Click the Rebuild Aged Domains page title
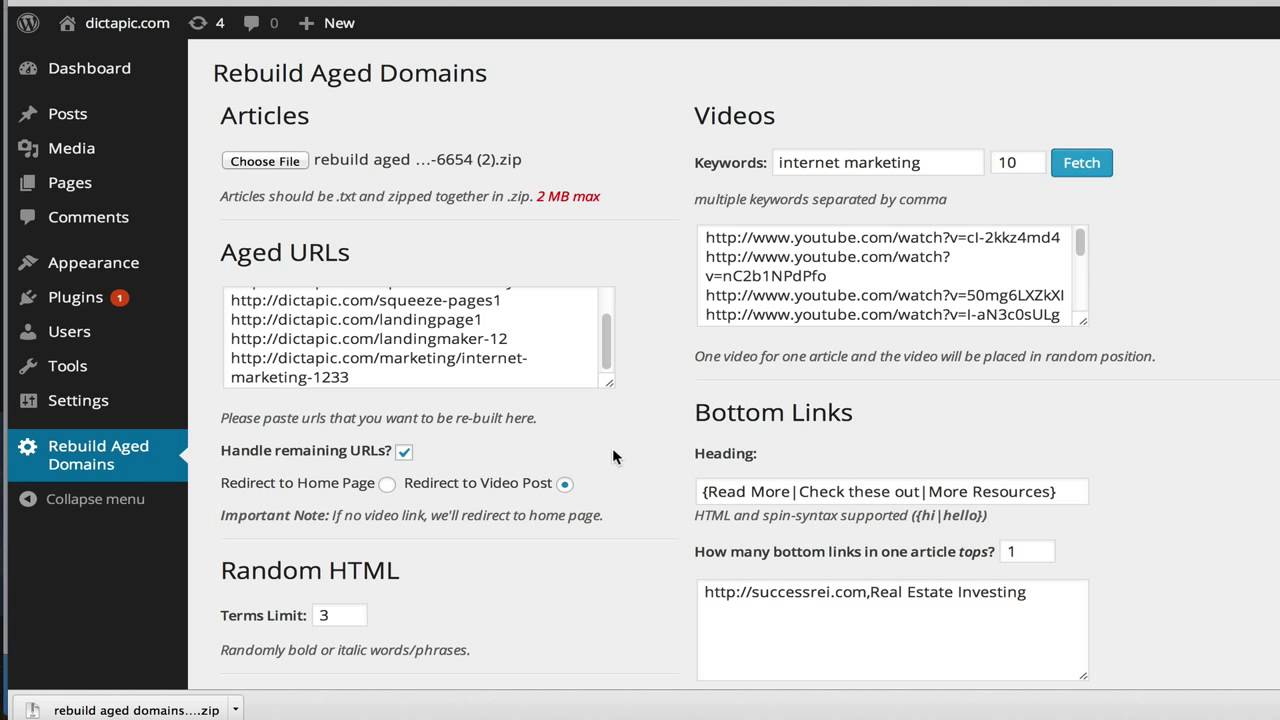 click(x=350, y=73)
